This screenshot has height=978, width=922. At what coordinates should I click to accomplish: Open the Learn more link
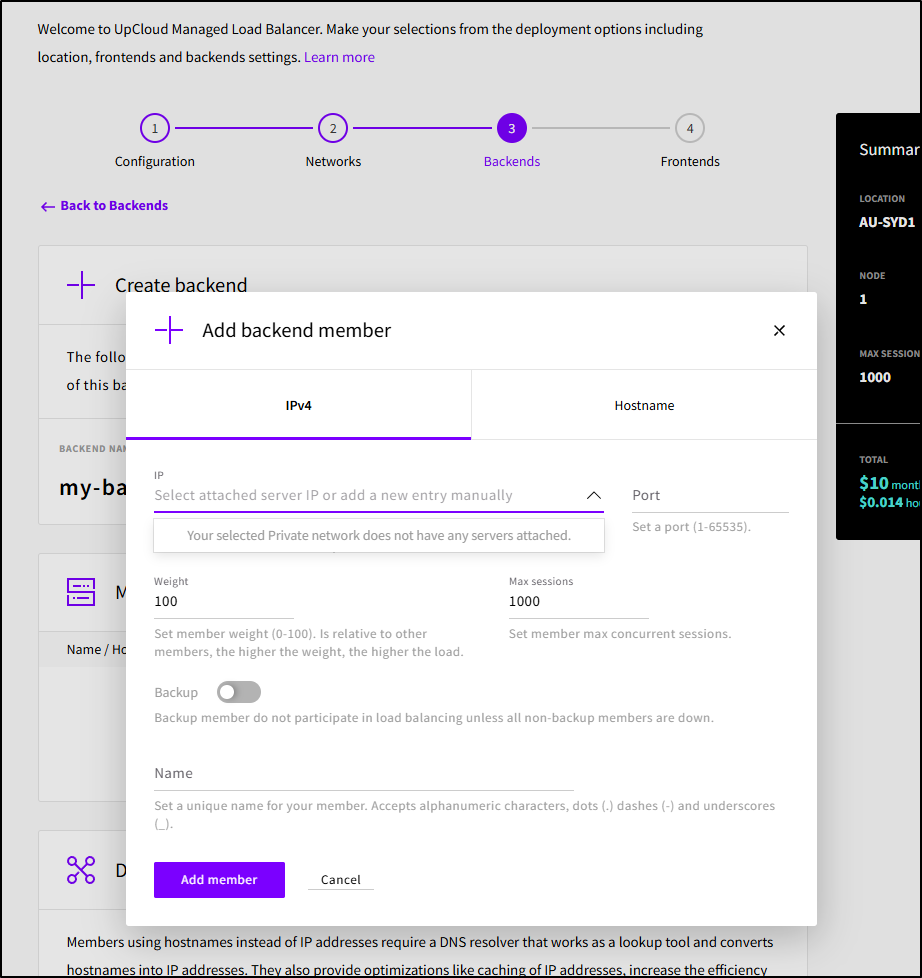(x=339, y=57)
